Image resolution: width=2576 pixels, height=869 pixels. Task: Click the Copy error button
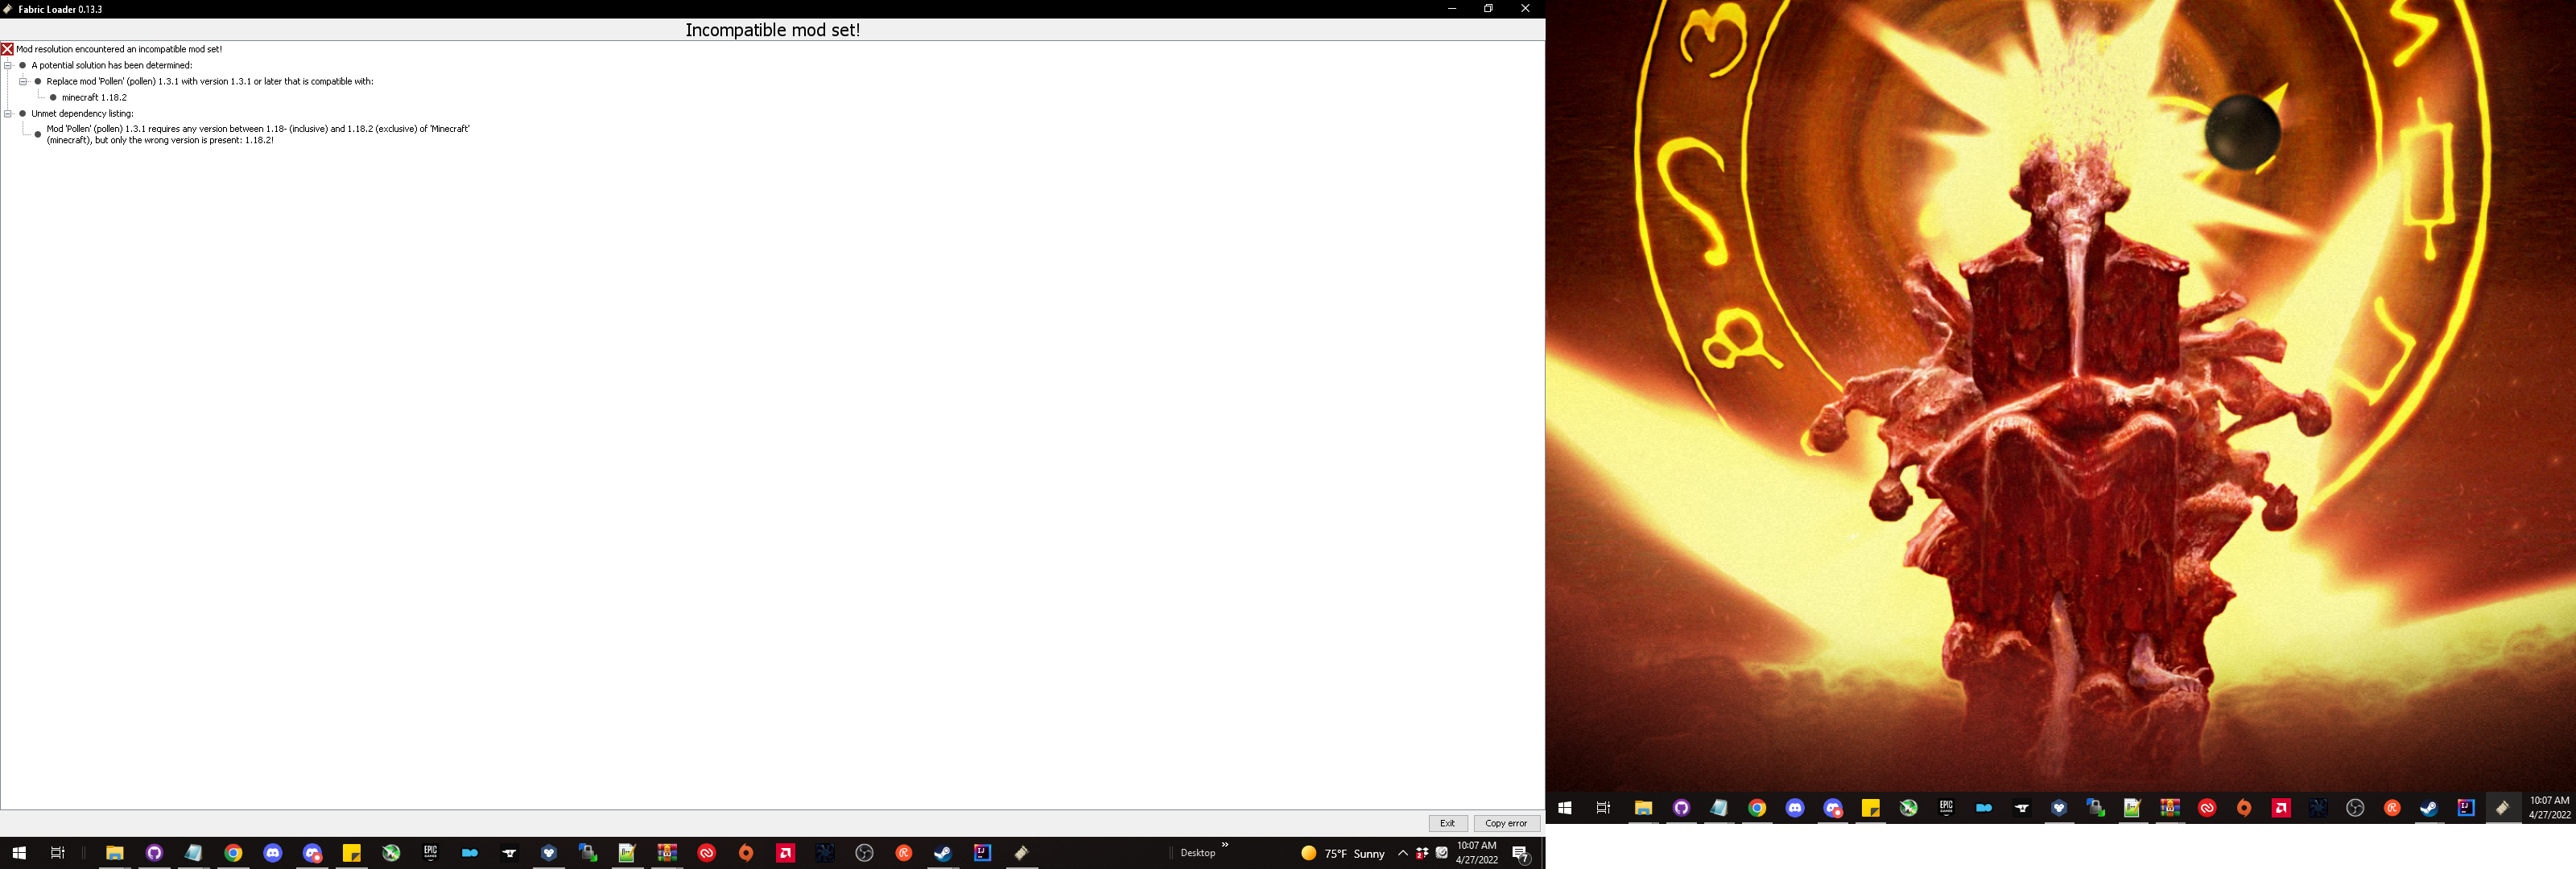click(1505, 823)
